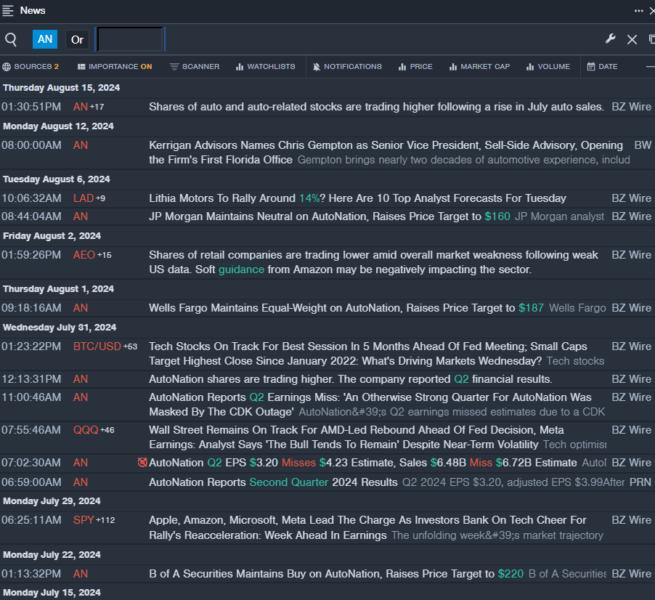The height and width of the screenshot is (600, 655).
Task: Open AutoNation Reports Second Quarter 2024 Results
Action: point(273,482)
